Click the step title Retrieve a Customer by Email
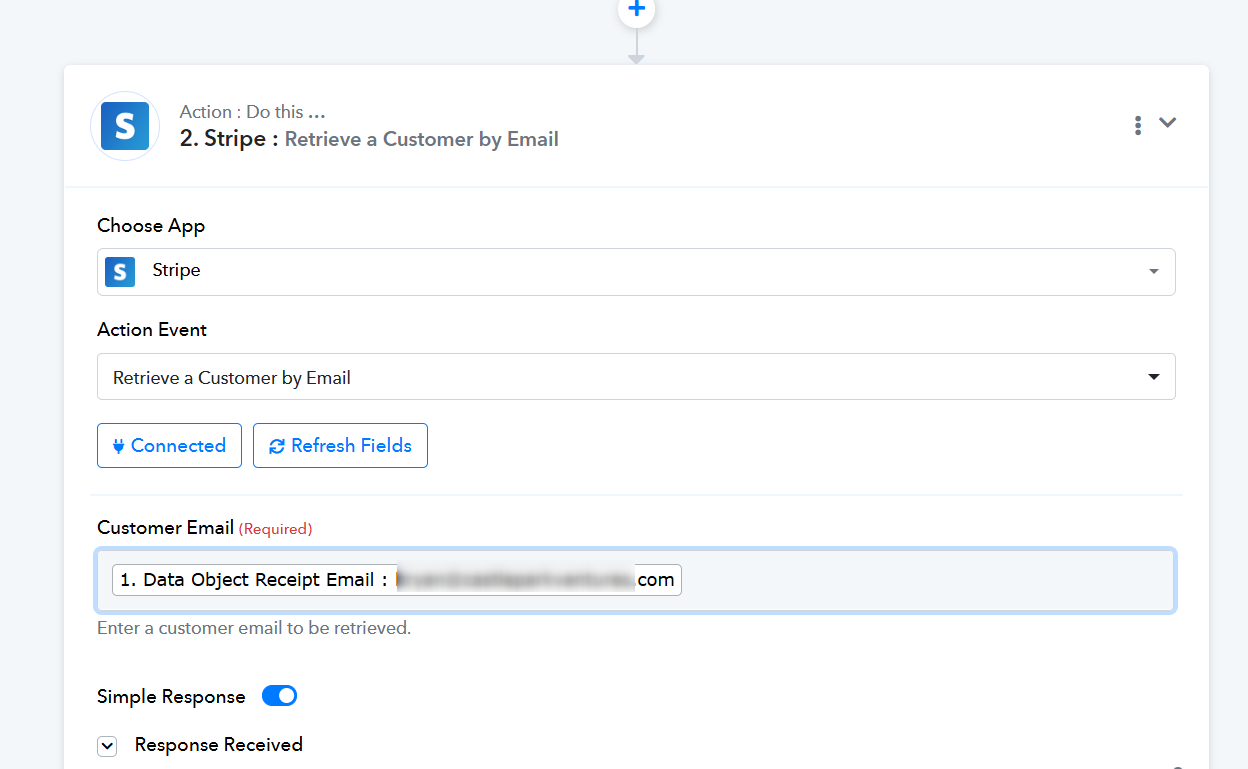The width and height of the screenshot is (1248, 769). 422,139
